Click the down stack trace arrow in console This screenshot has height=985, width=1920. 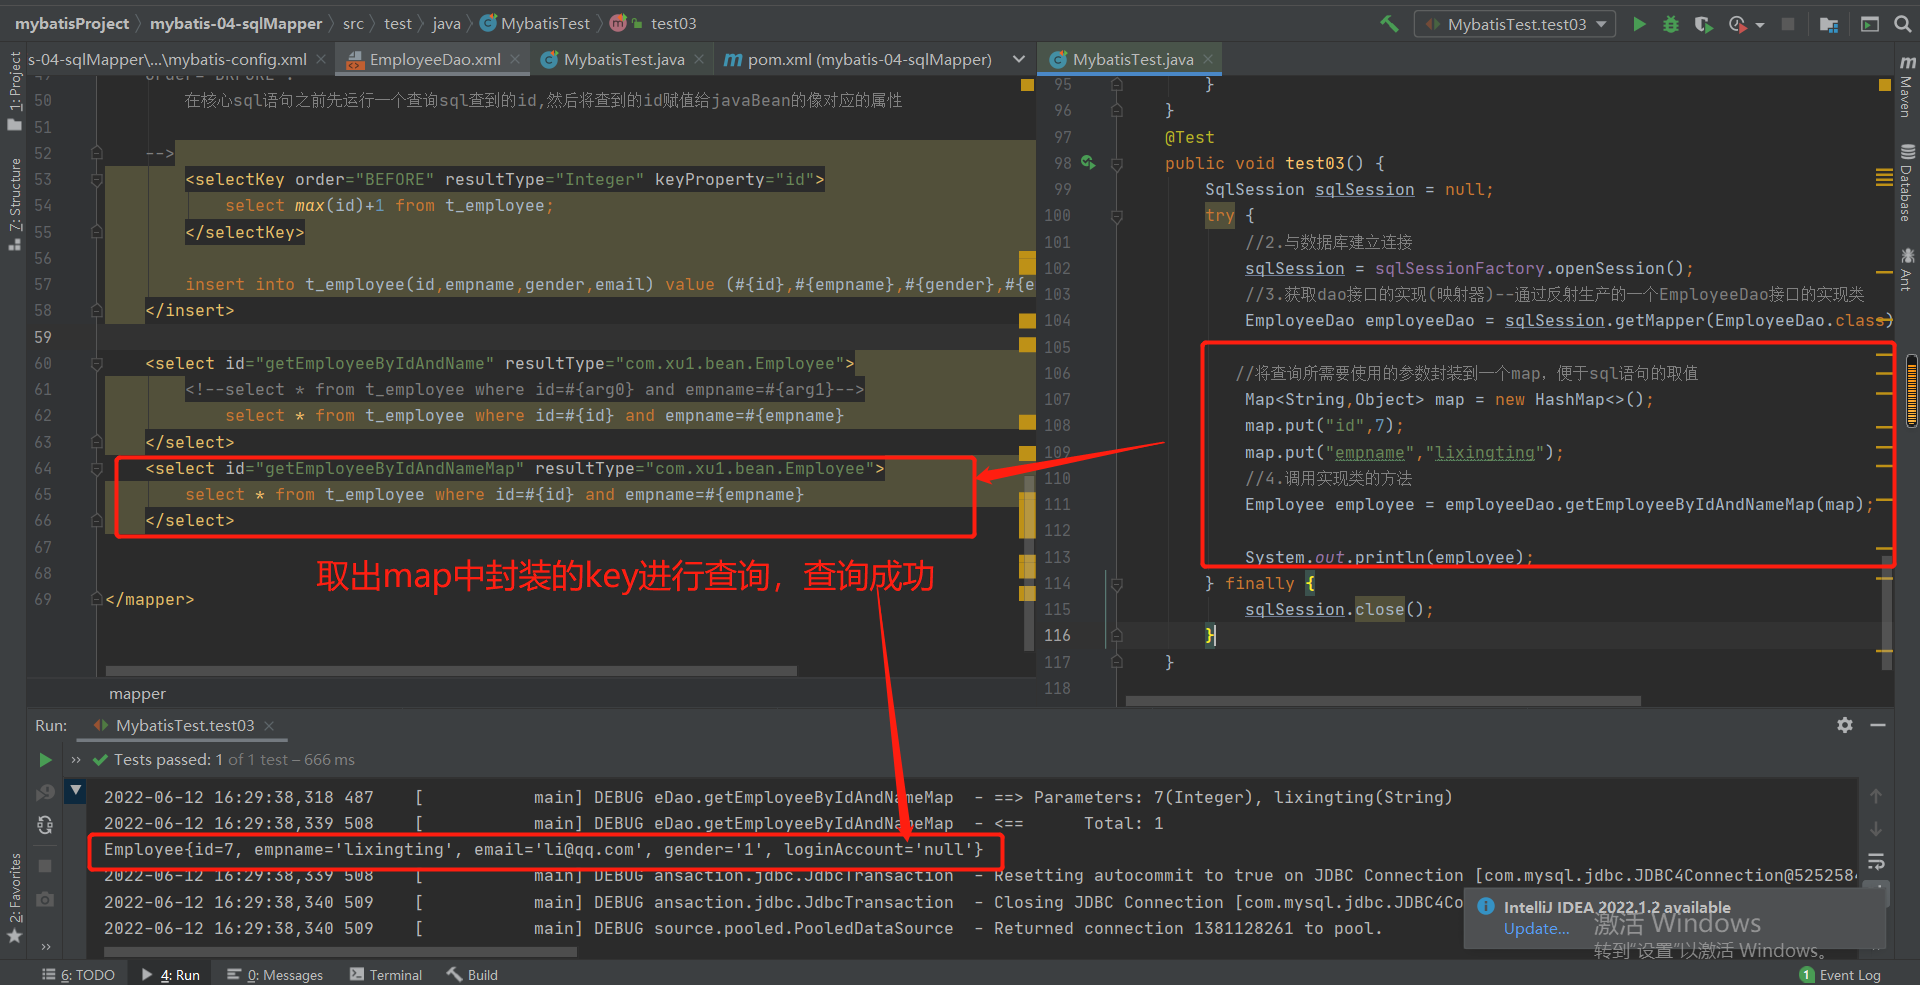[x=1876, y=829]
